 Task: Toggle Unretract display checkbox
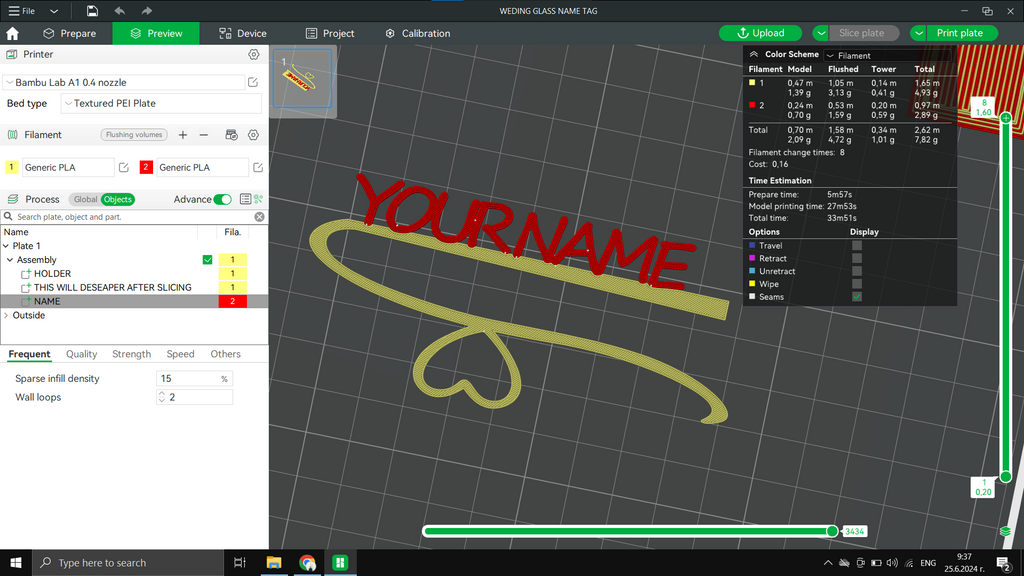pos(857,271)
